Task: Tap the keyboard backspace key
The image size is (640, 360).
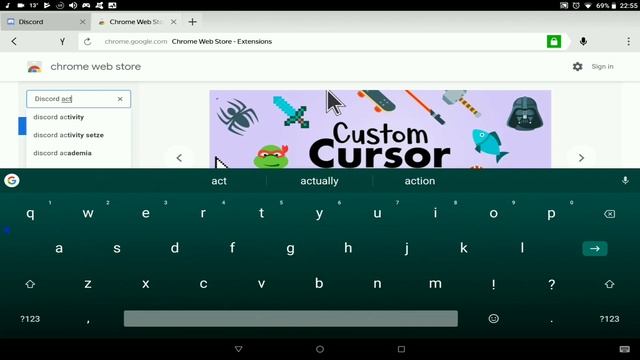Action: (609, 214)
